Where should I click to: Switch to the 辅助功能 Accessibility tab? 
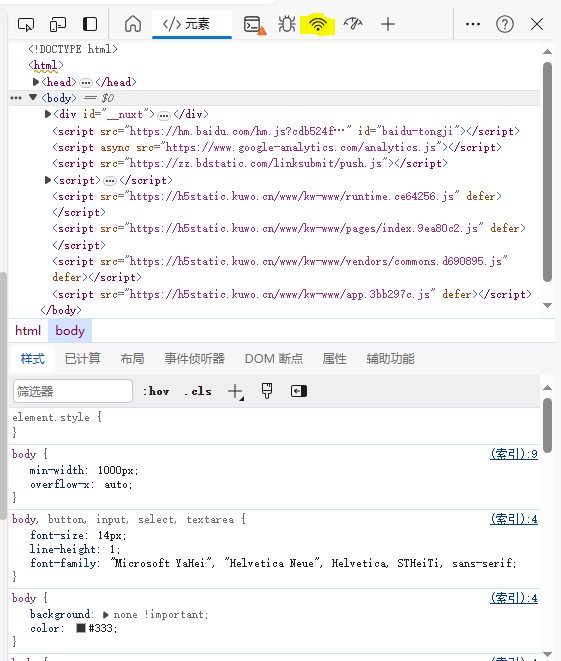[x=390, y=359]
